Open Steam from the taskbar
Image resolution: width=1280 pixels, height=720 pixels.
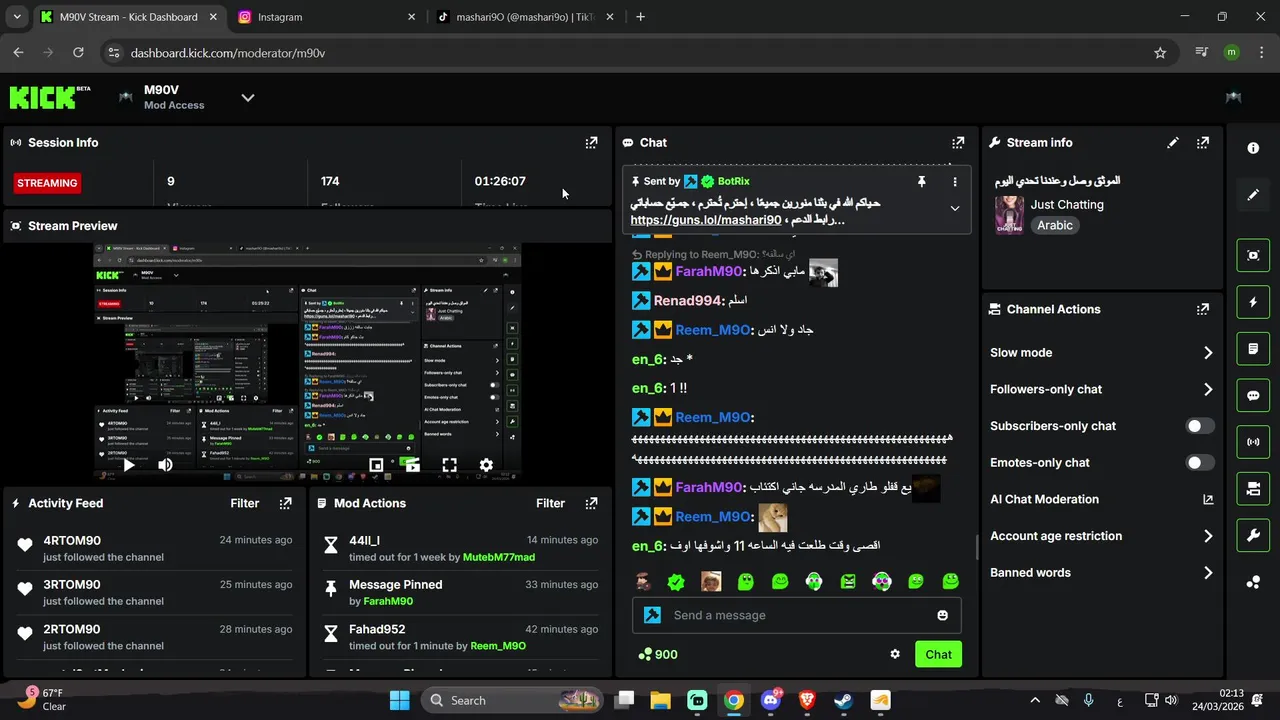(843, 700)
